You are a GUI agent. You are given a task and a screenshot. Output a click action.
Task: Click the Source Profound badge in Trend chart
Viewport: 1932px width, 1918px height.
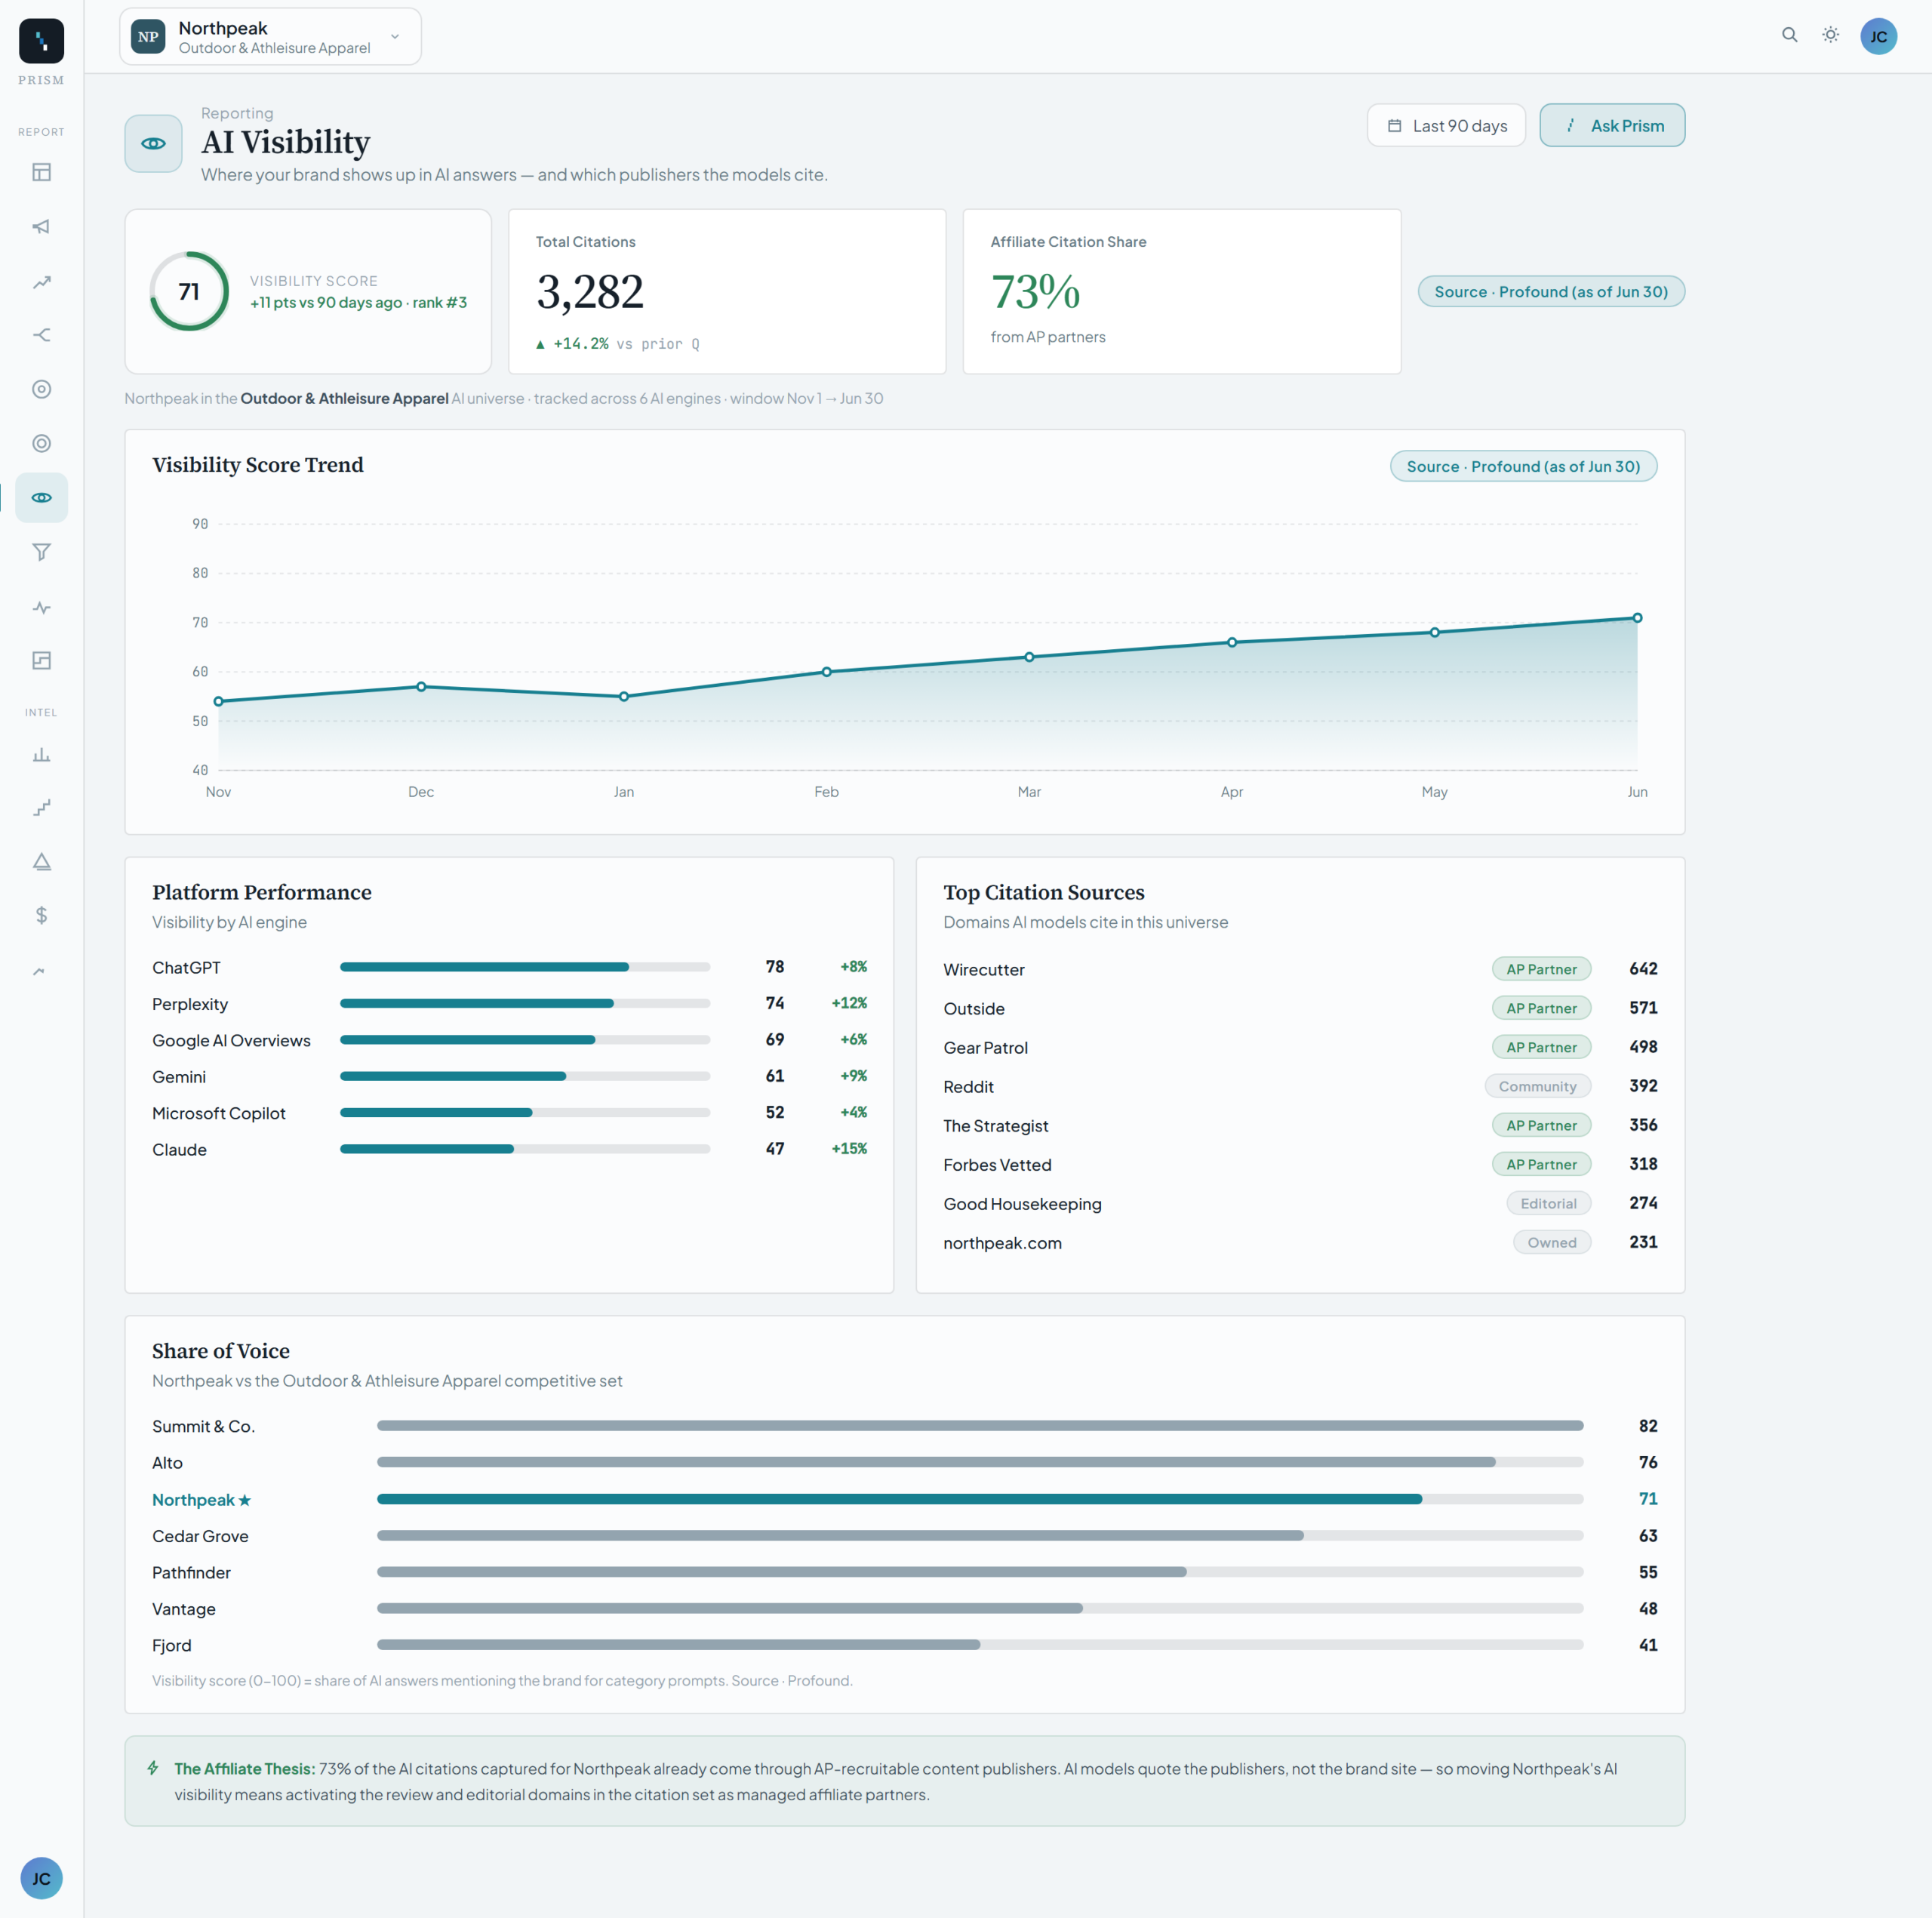point(1523,466)
